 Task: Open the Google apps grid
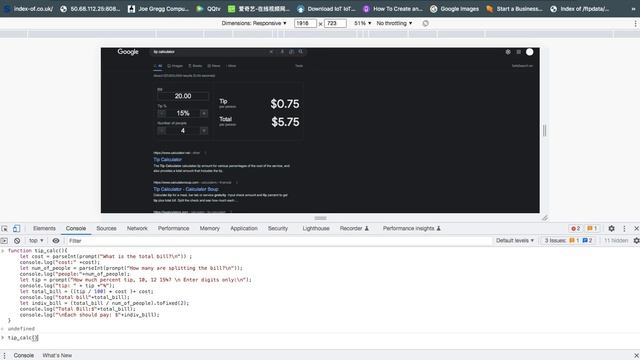point(519,52)
